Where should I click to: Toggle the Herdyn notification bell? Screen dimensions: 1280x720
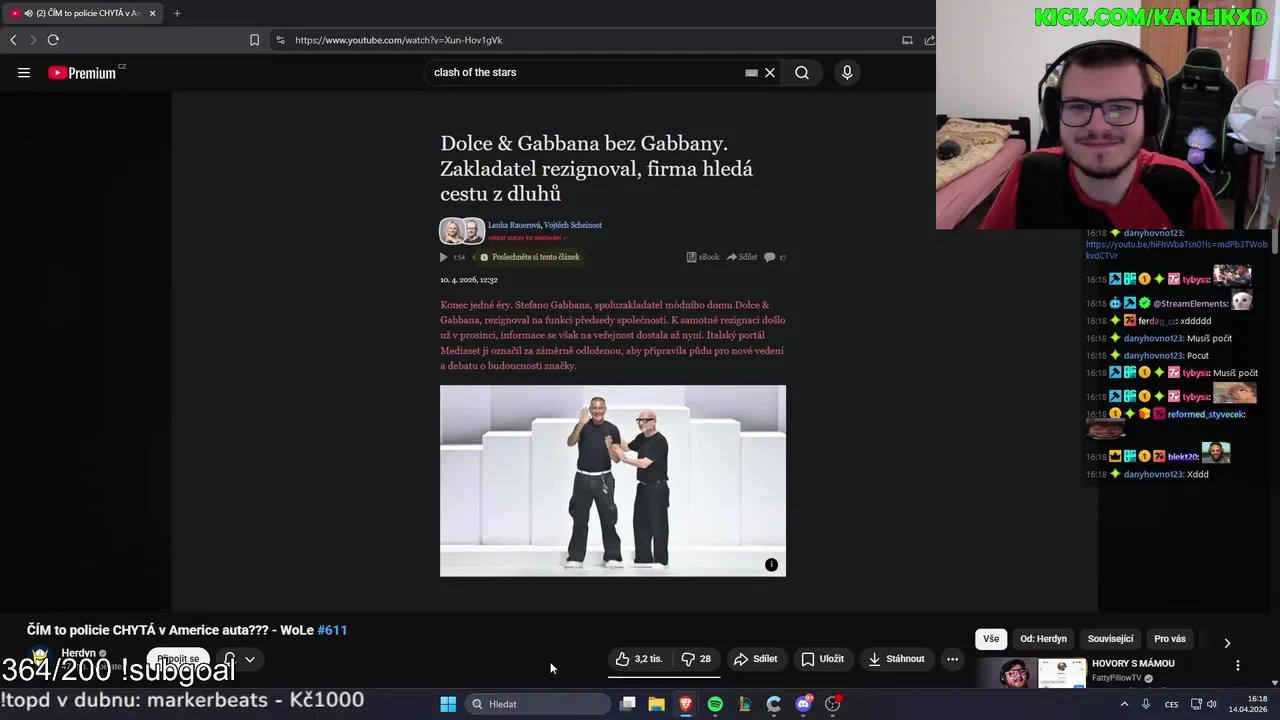coord(229,659)
